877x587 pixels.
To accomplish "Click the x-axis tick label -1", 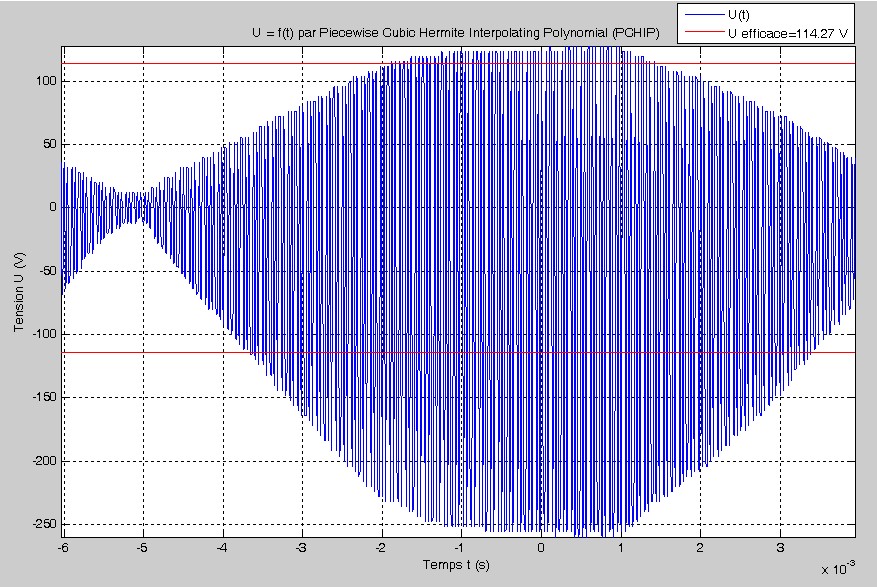I will click(x=460, y=548).
